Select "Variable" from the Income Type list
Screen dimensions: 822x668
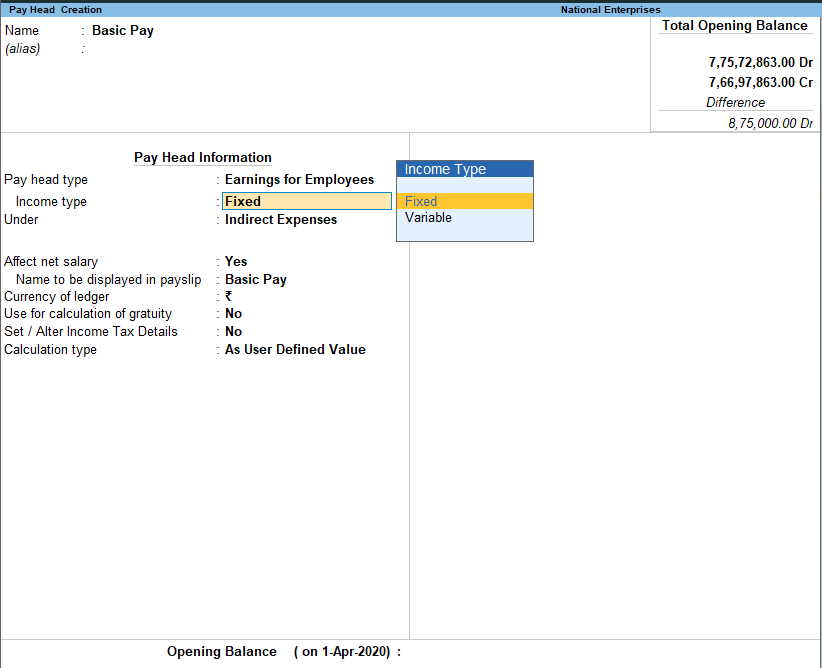coord(428,217)
